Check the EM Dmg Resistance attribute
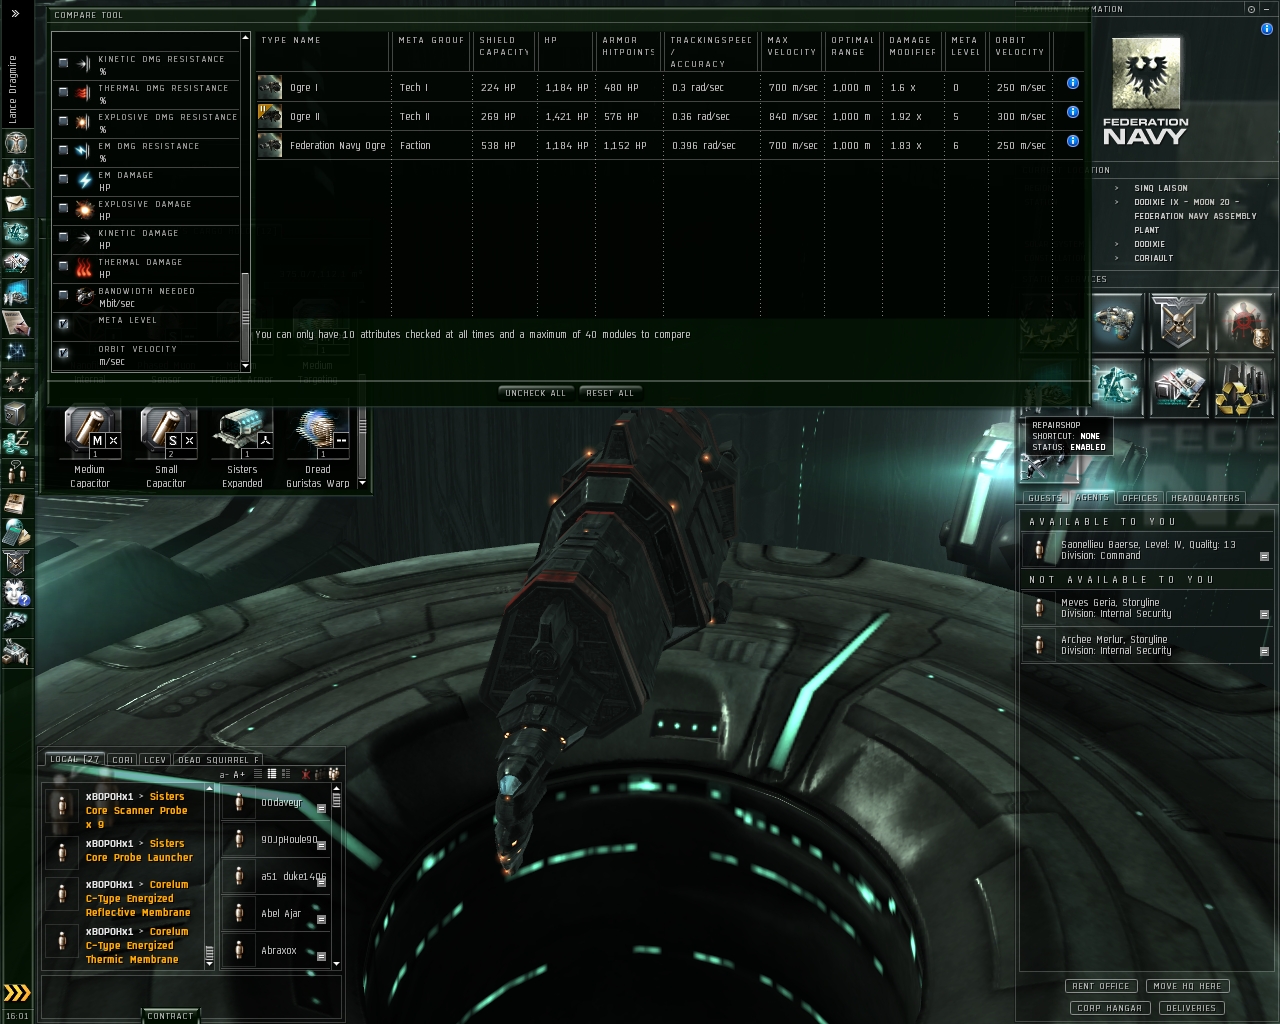This screenshot has height=1024, width=1280. pos(64,150)
